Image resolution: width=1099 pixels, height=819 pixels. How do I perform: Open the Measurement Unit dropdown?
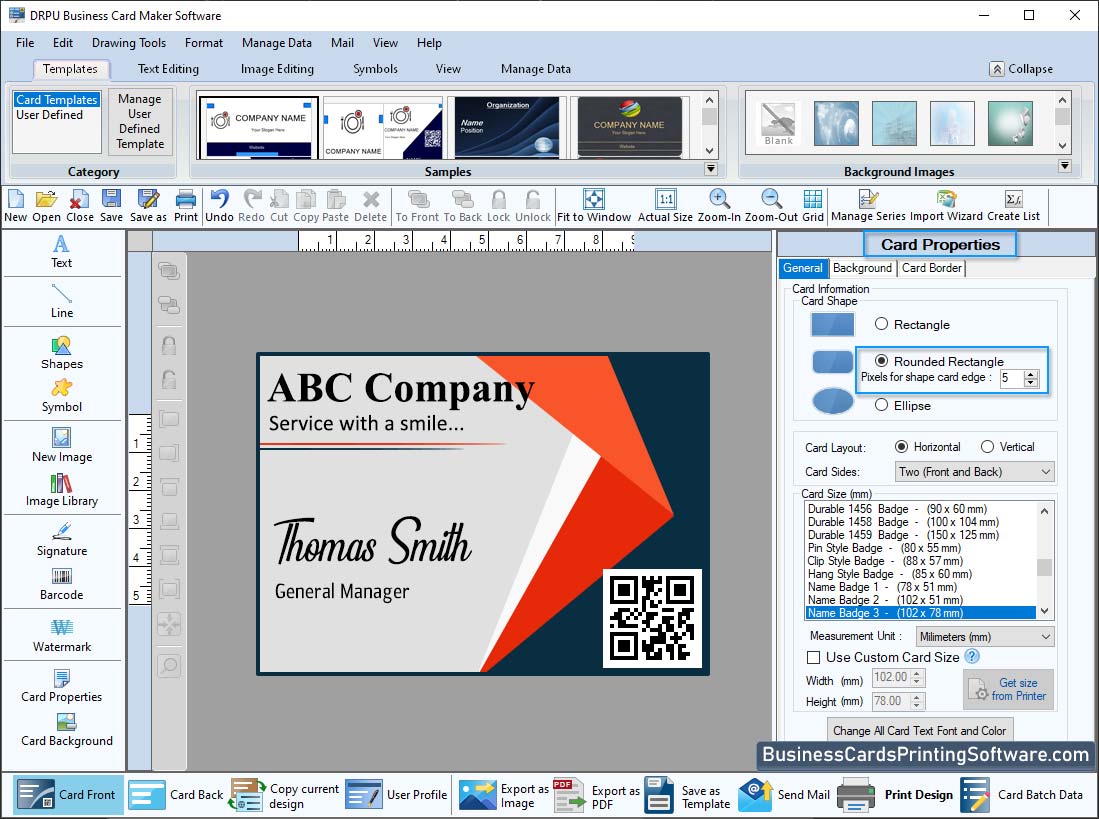pyautogui.click(x=985, y=637)
